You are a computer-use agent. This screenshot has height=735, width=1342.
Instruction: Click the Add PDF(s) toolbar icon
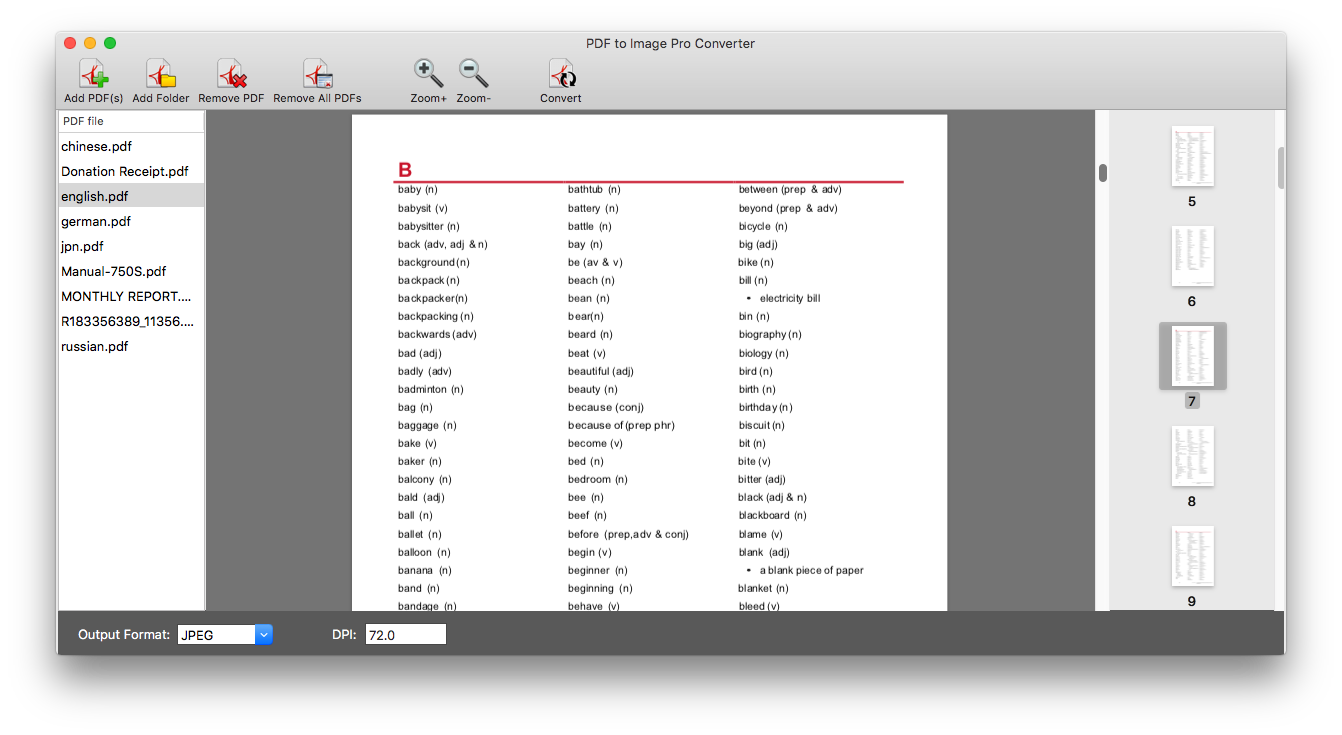[93, 75]
